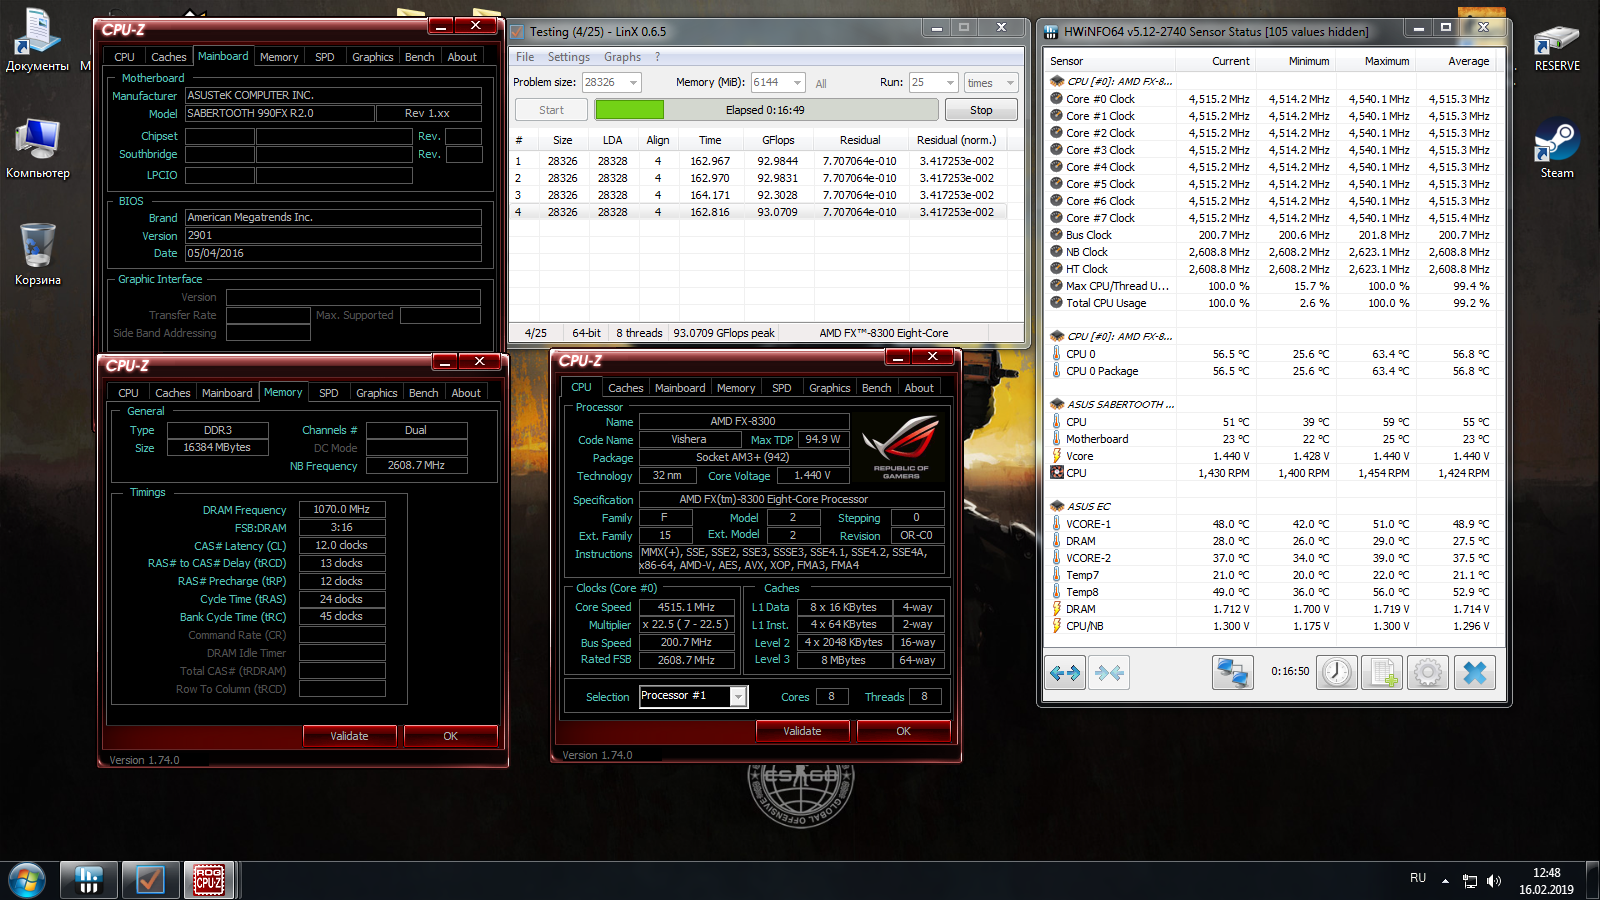Open the LinX Graphs menu

(622, 57)
